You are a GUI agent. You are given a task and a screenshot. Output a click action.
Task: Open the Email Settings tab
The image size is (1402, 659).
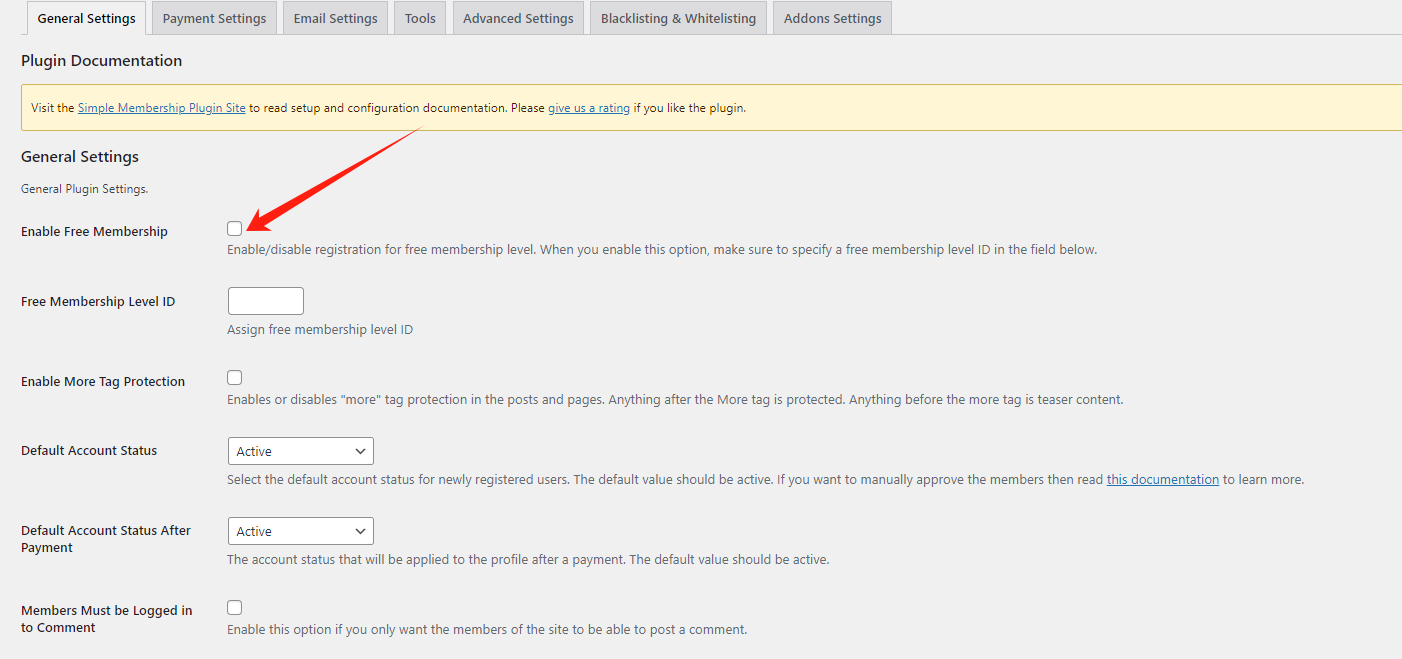coord(335,18)
